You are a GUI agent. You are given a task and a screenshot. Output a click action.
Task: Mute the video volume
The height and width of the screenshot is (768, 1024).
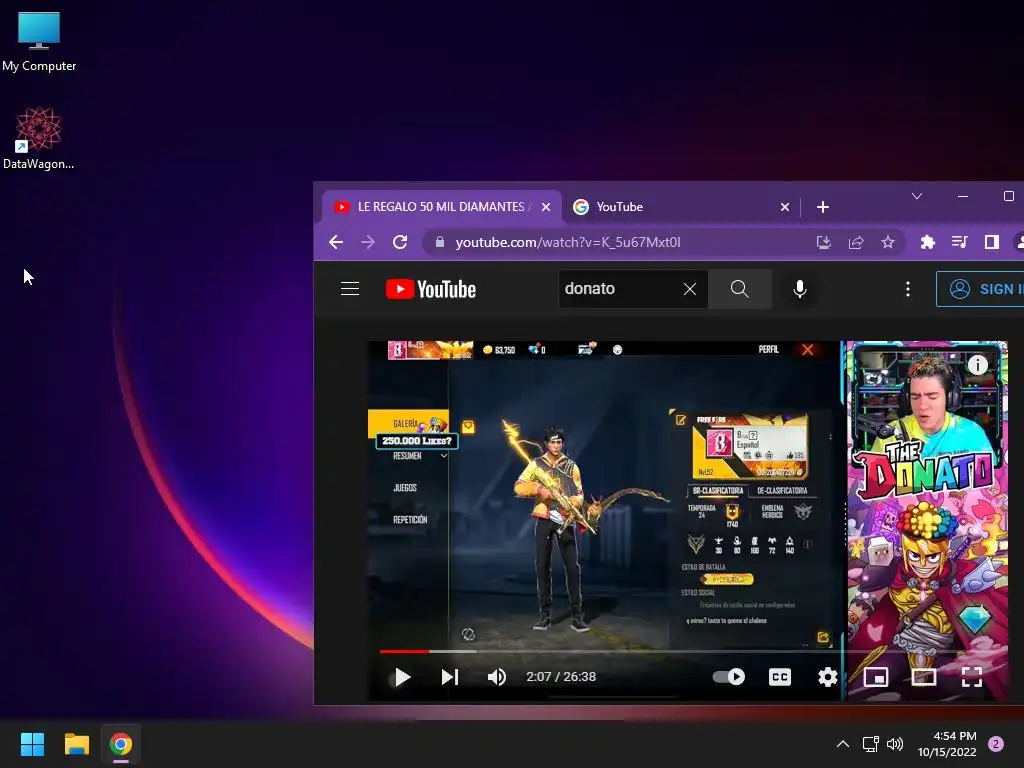point(496,677)
